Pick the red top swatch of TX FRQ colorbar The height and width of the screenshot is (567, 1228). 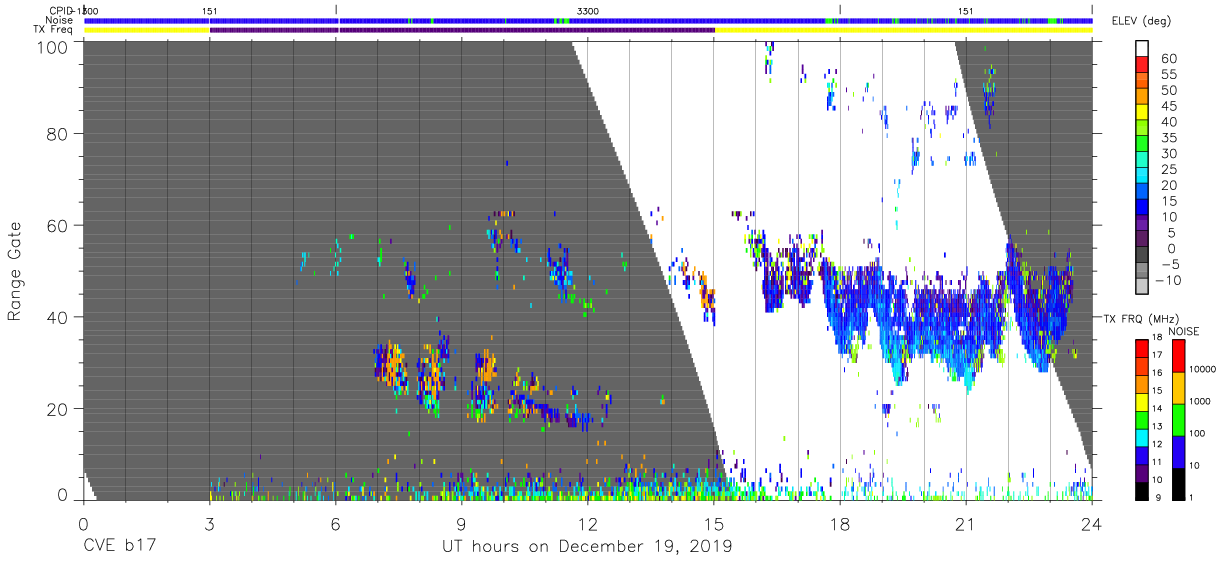1140,348
